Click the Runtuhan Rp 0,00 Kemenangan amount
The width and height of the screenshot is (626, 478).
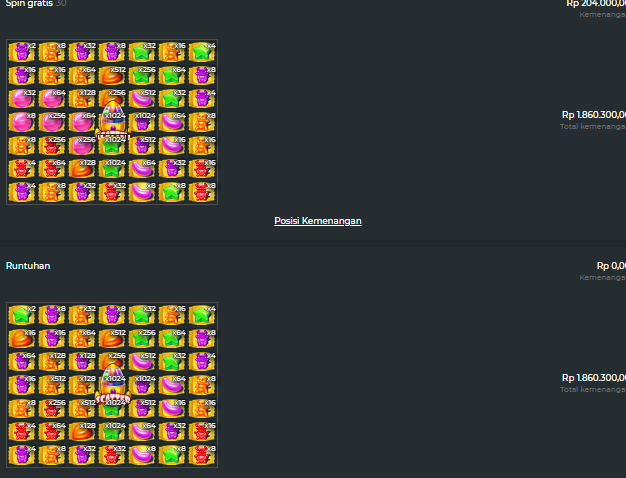coord(611,266)
